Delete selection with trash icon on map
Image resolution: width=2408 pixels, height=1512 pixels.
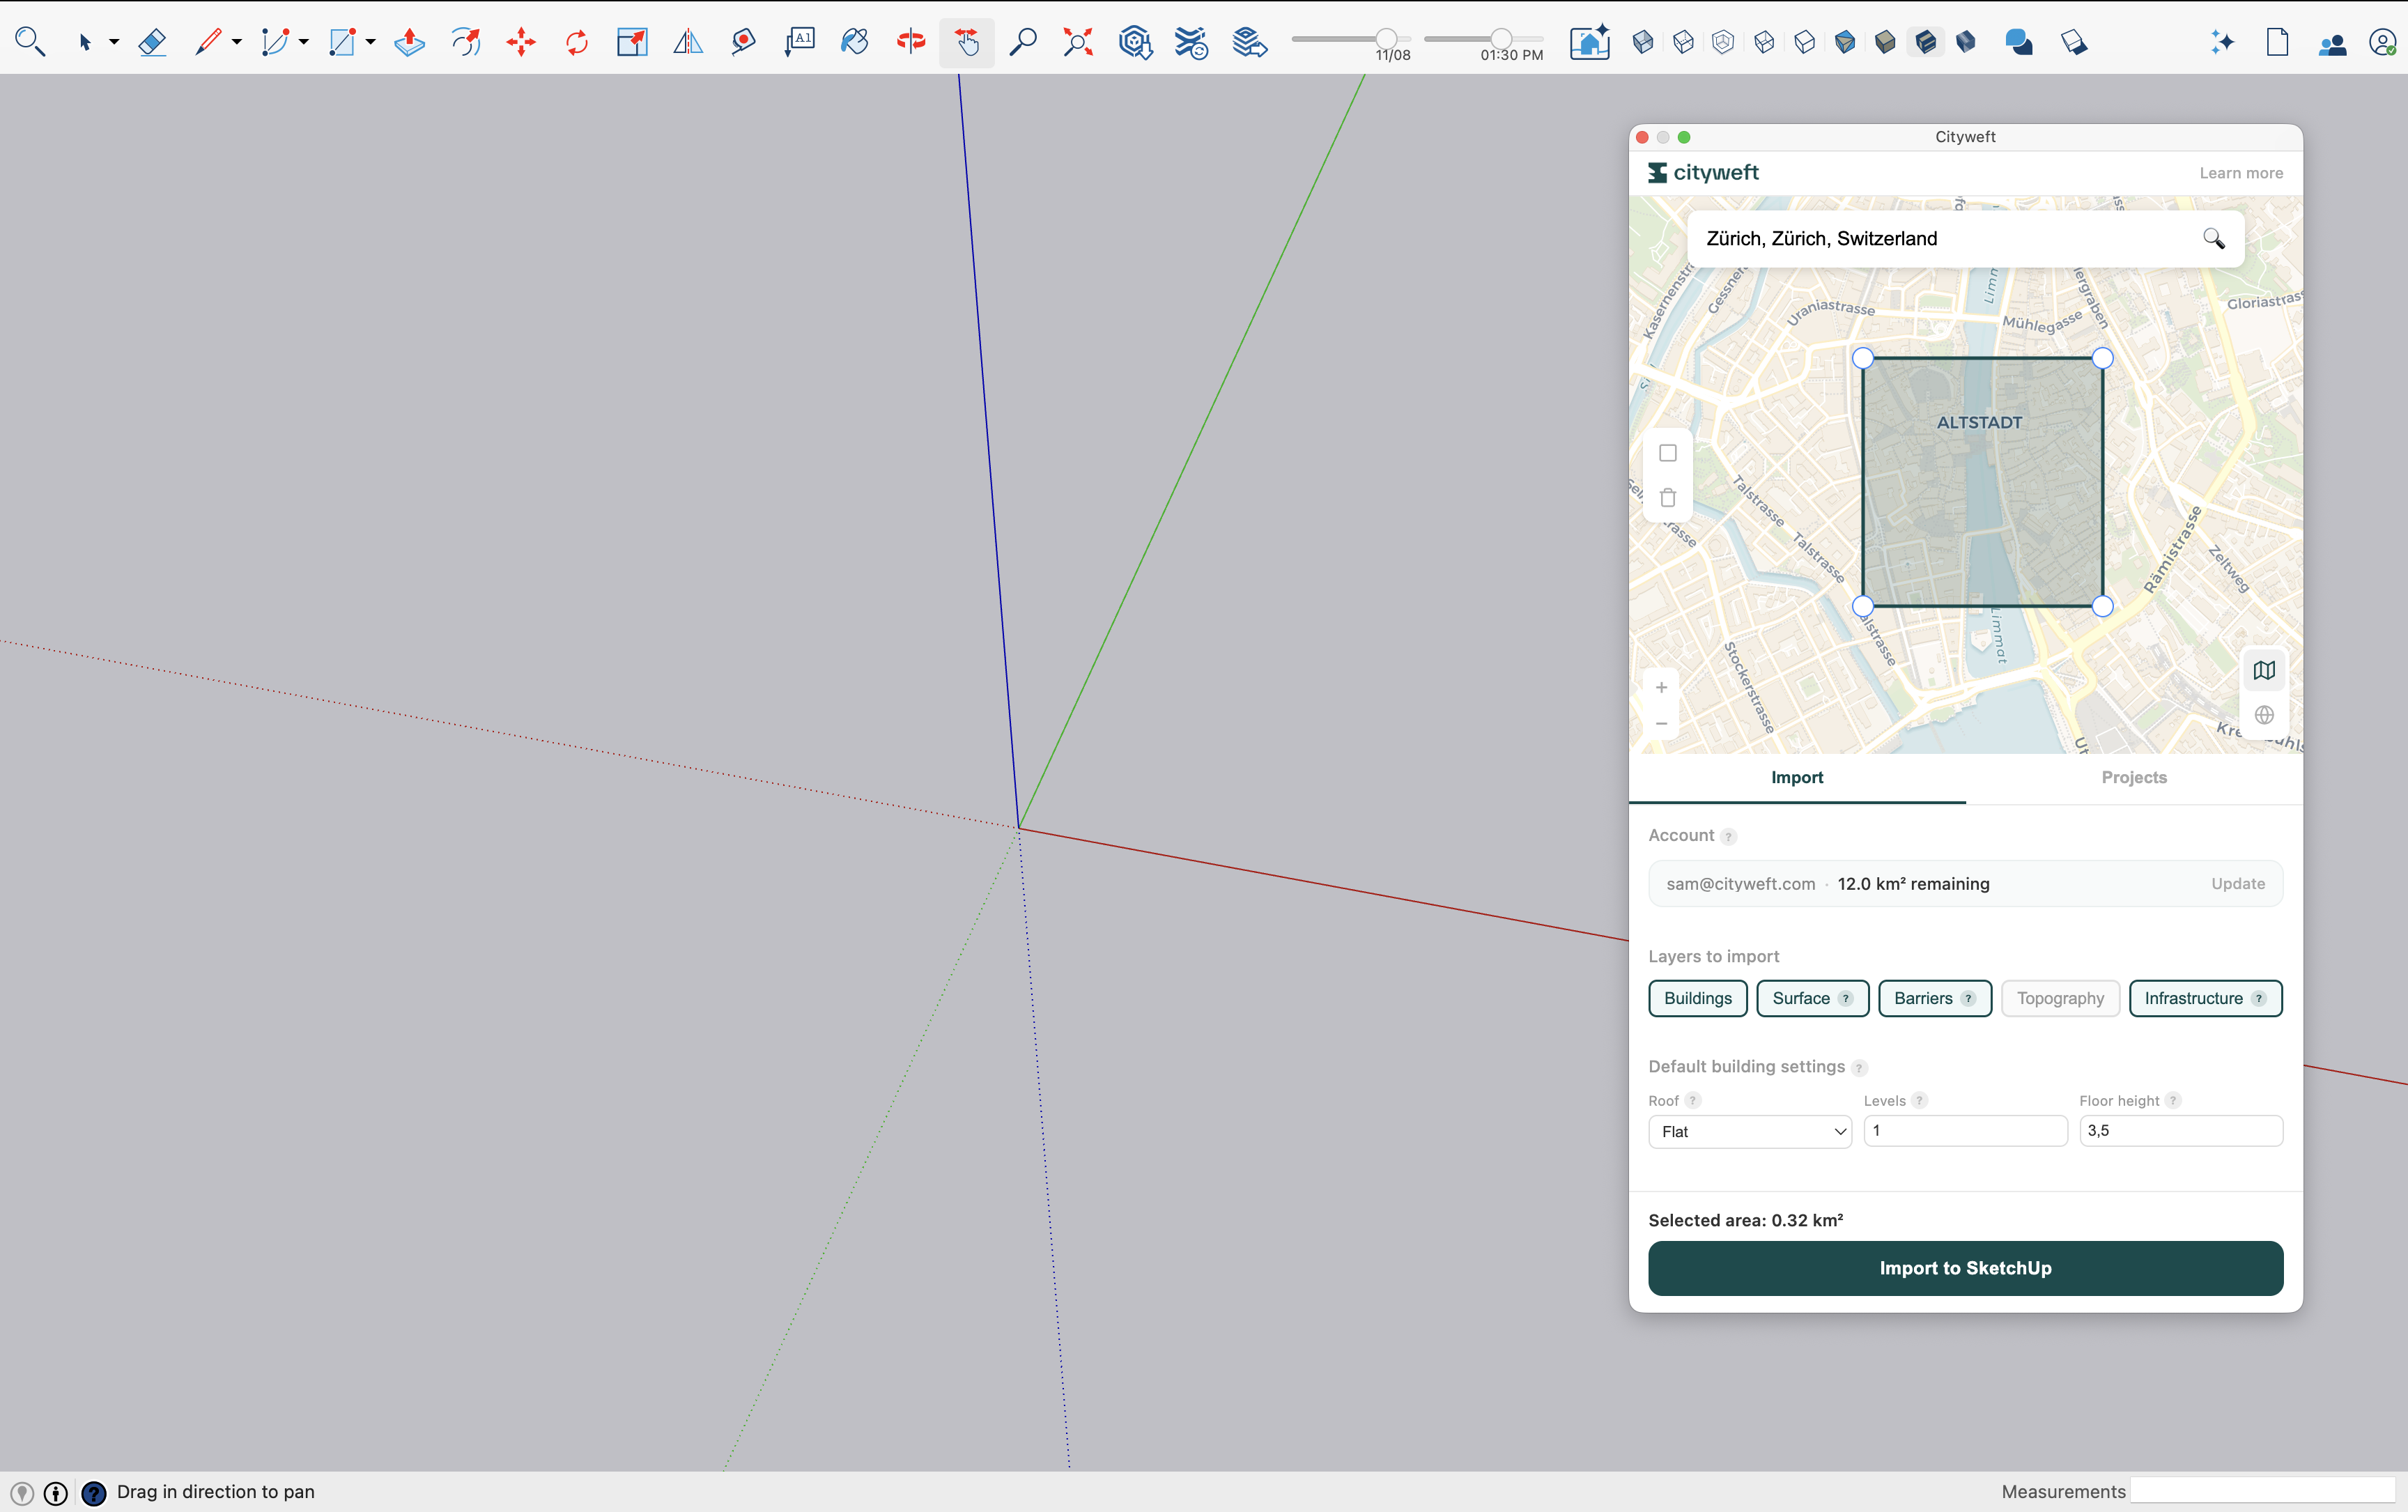(x=1668, y=498)
